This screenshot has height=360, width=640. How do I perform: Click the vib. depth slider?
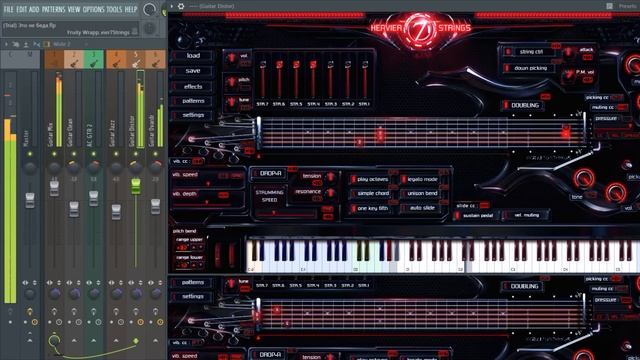click(207, 202)
